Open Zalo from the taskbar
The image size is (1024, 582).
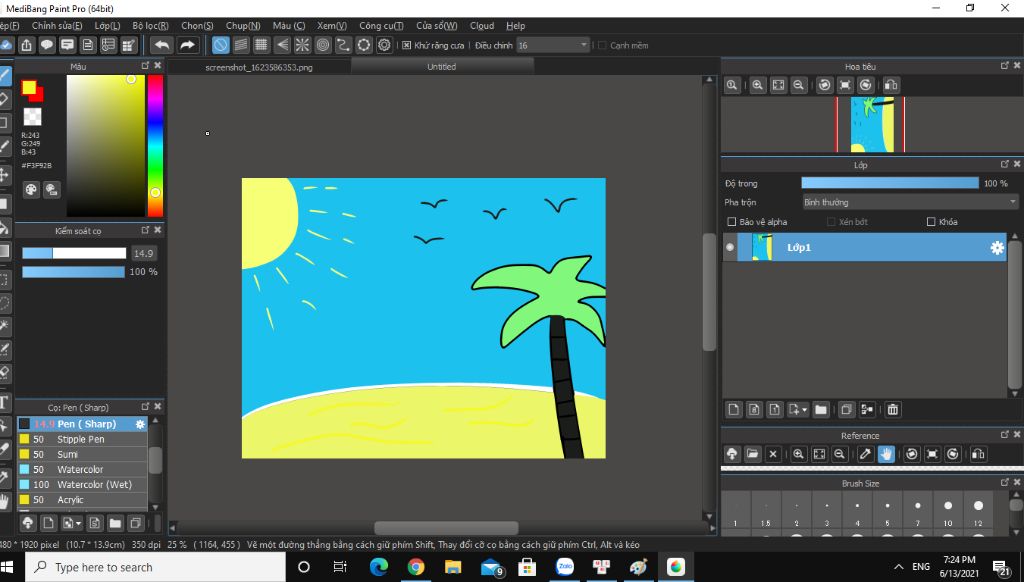click(565, 566)
